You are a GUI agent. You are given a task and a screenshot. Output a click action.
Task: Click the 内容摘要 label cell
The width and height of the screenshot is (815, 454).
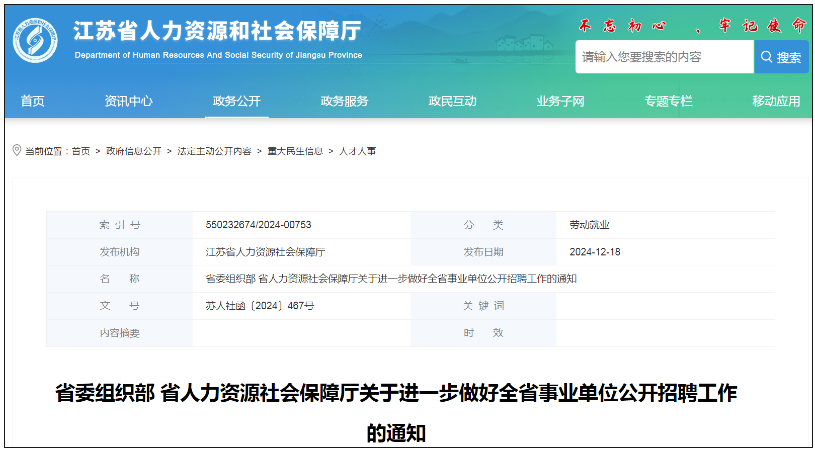[x=120, y=333]
